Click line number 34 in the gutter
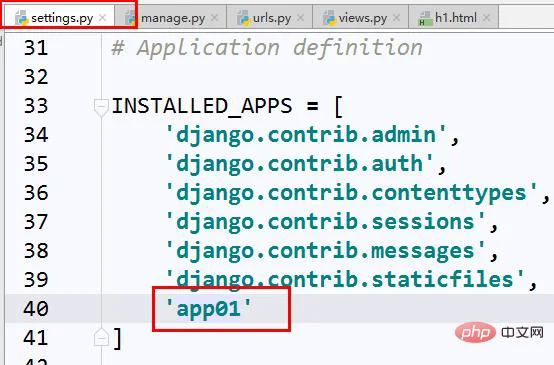554x365 pixels. point(36,135)
